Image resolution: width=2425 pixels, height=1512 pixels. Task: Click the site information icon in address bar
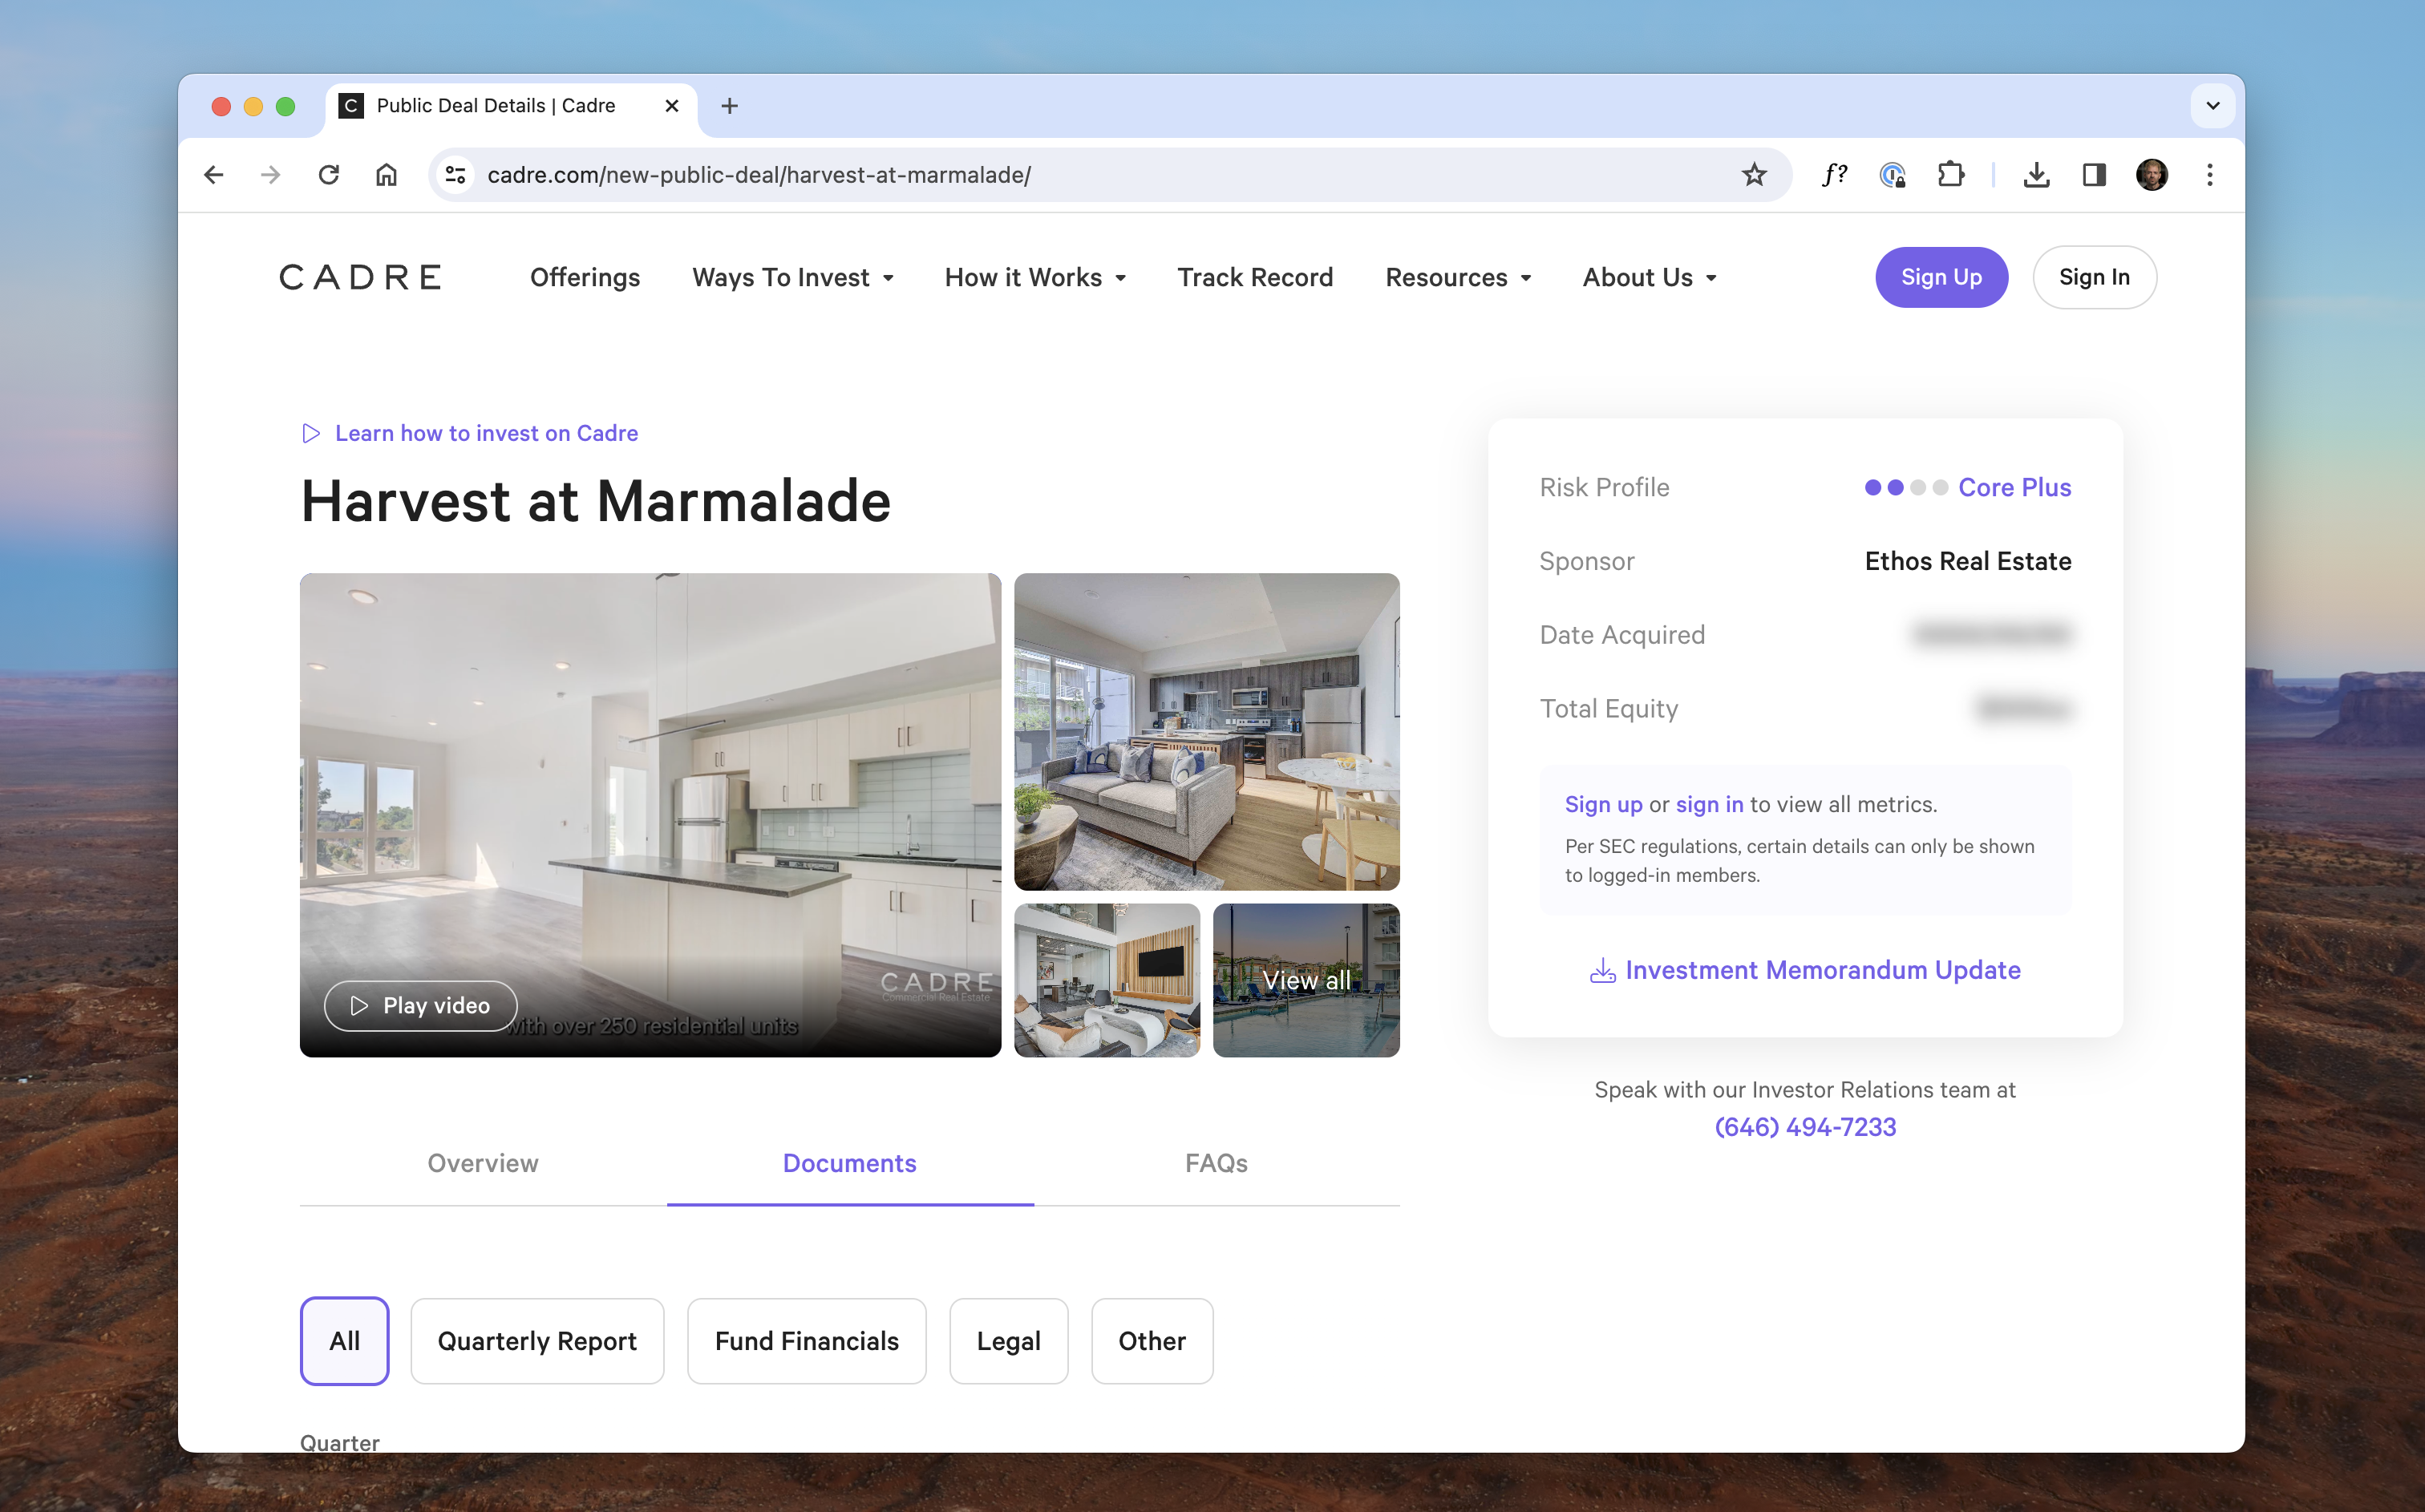click(x=456, y=175)
